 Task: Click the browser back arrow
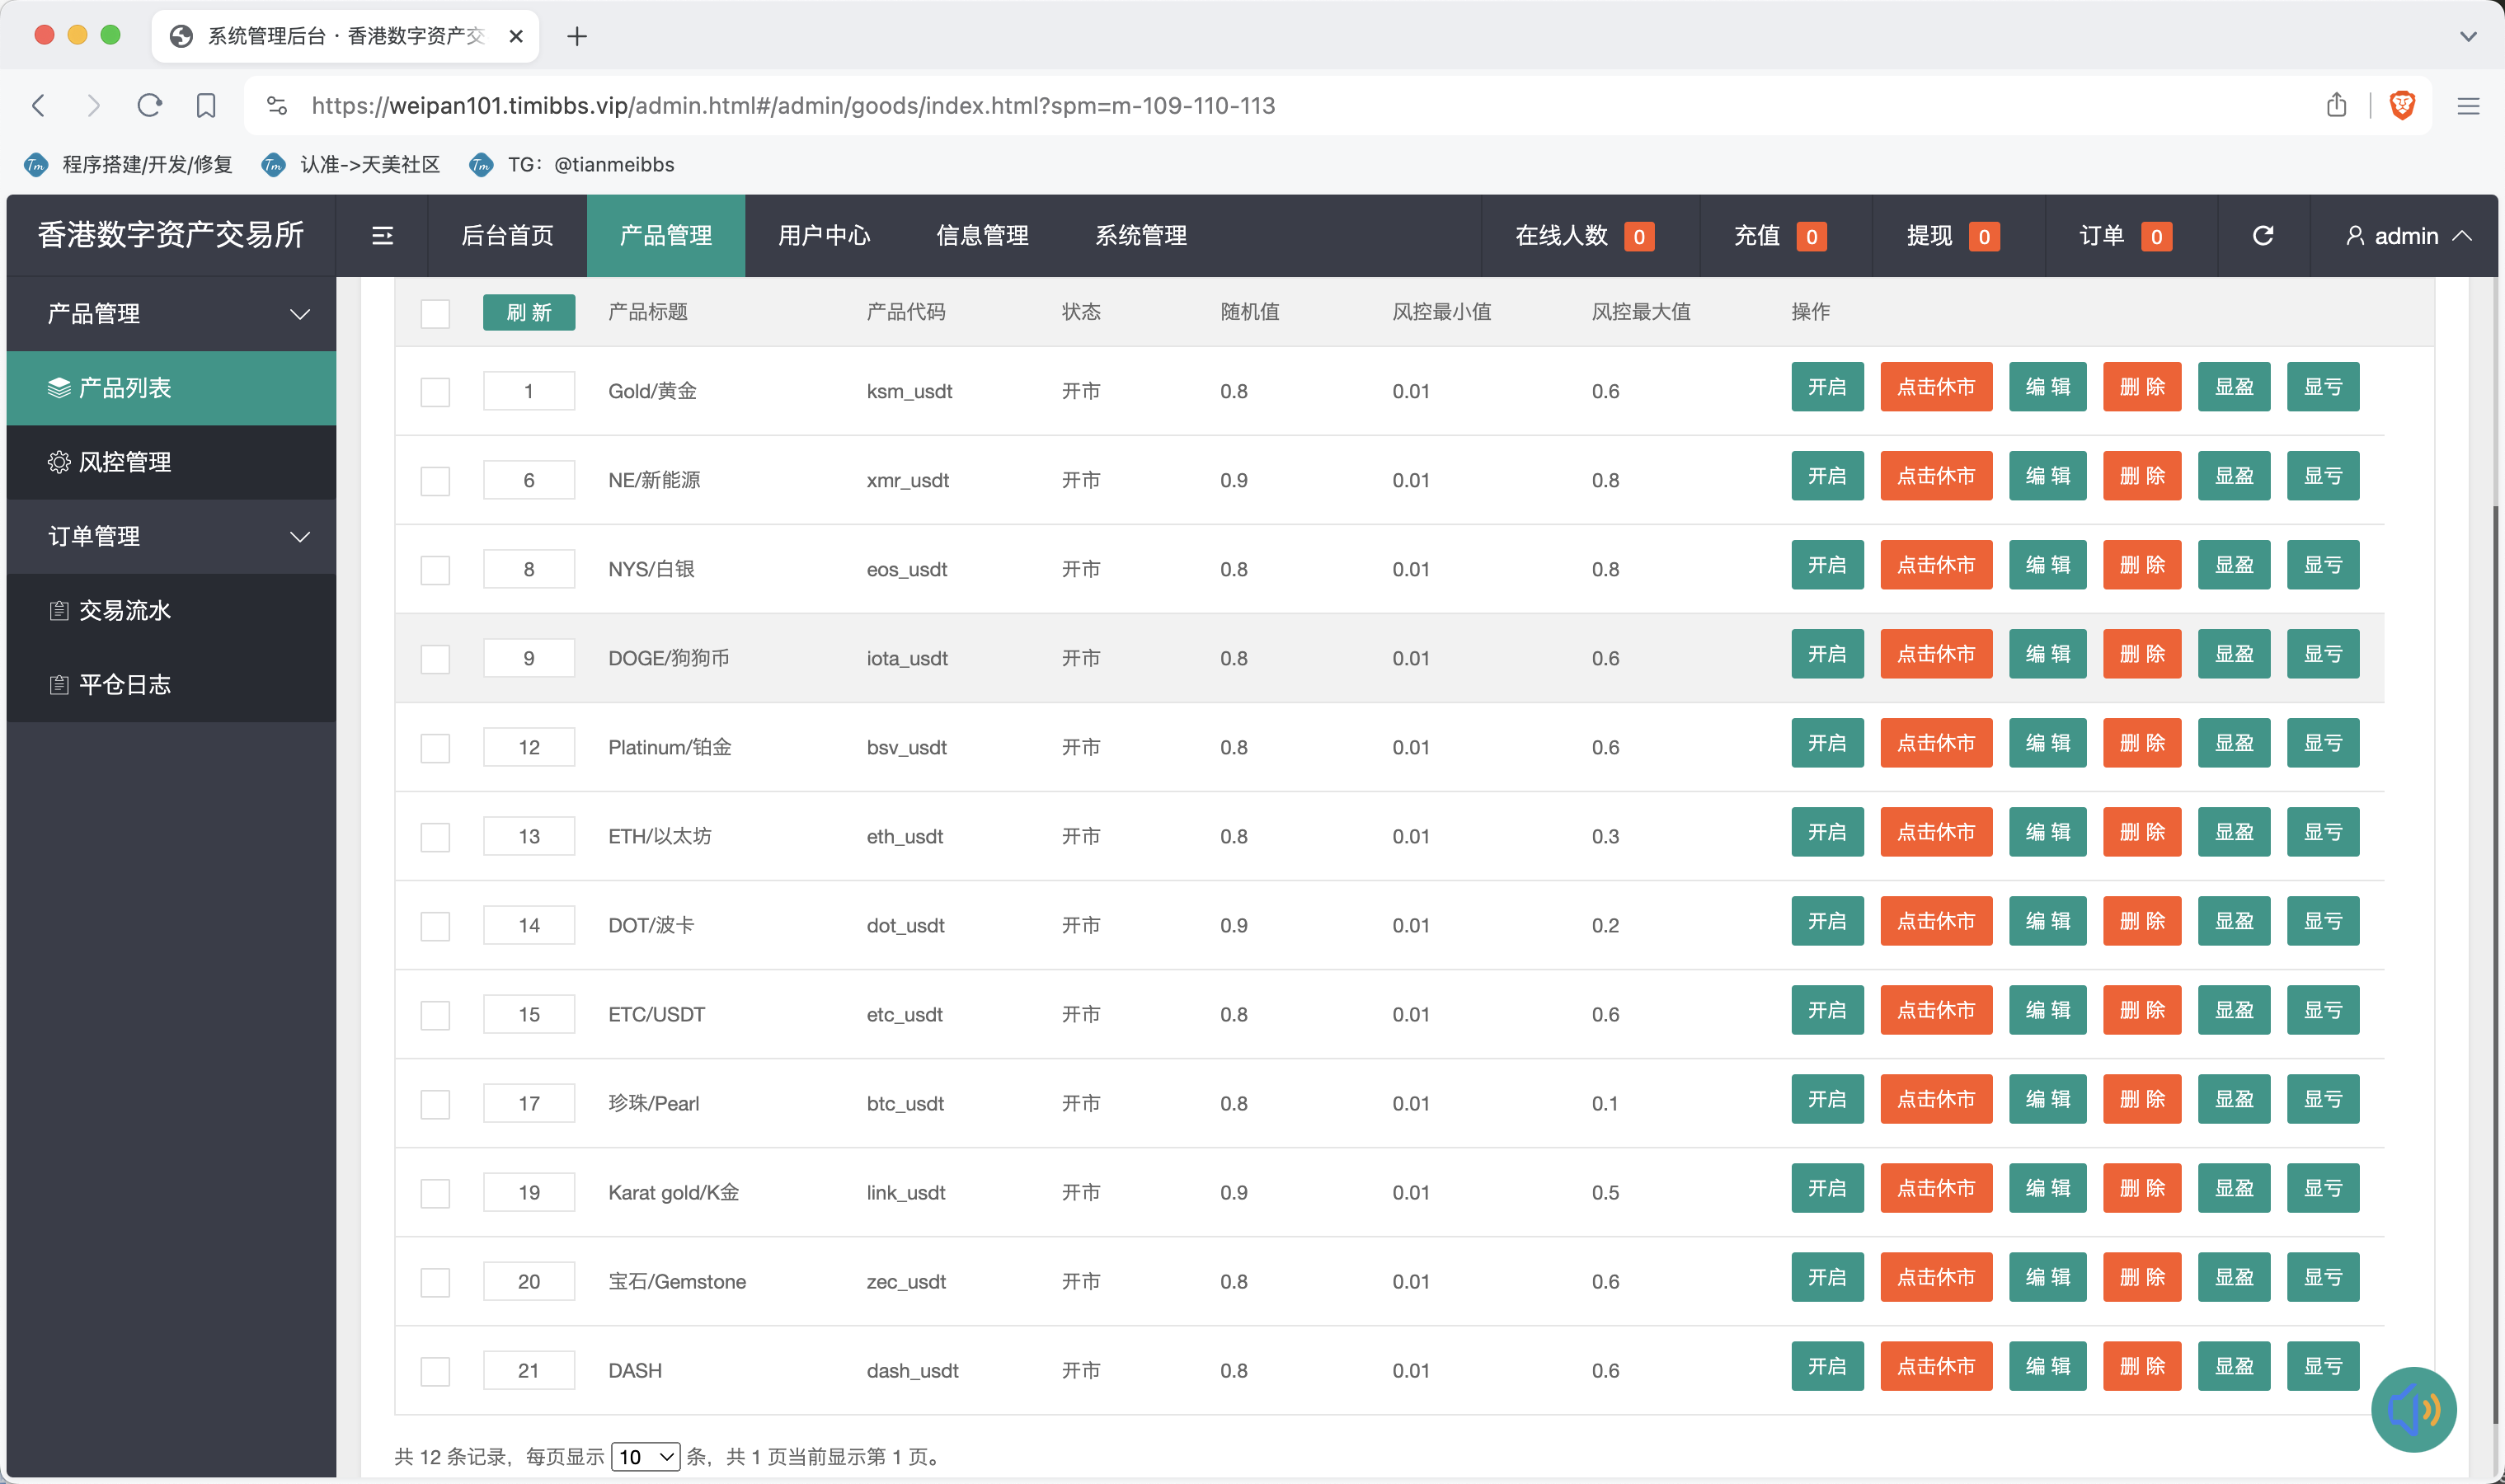[39, 105]
